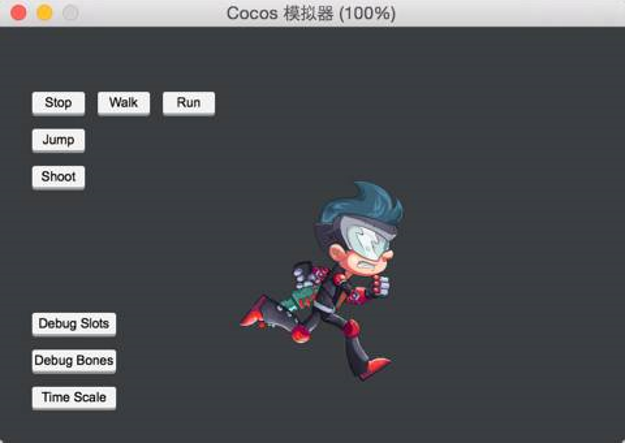Close the Cocos simulator window
Image resolution: width=625 pixels, height=444 pixels.
18,13
